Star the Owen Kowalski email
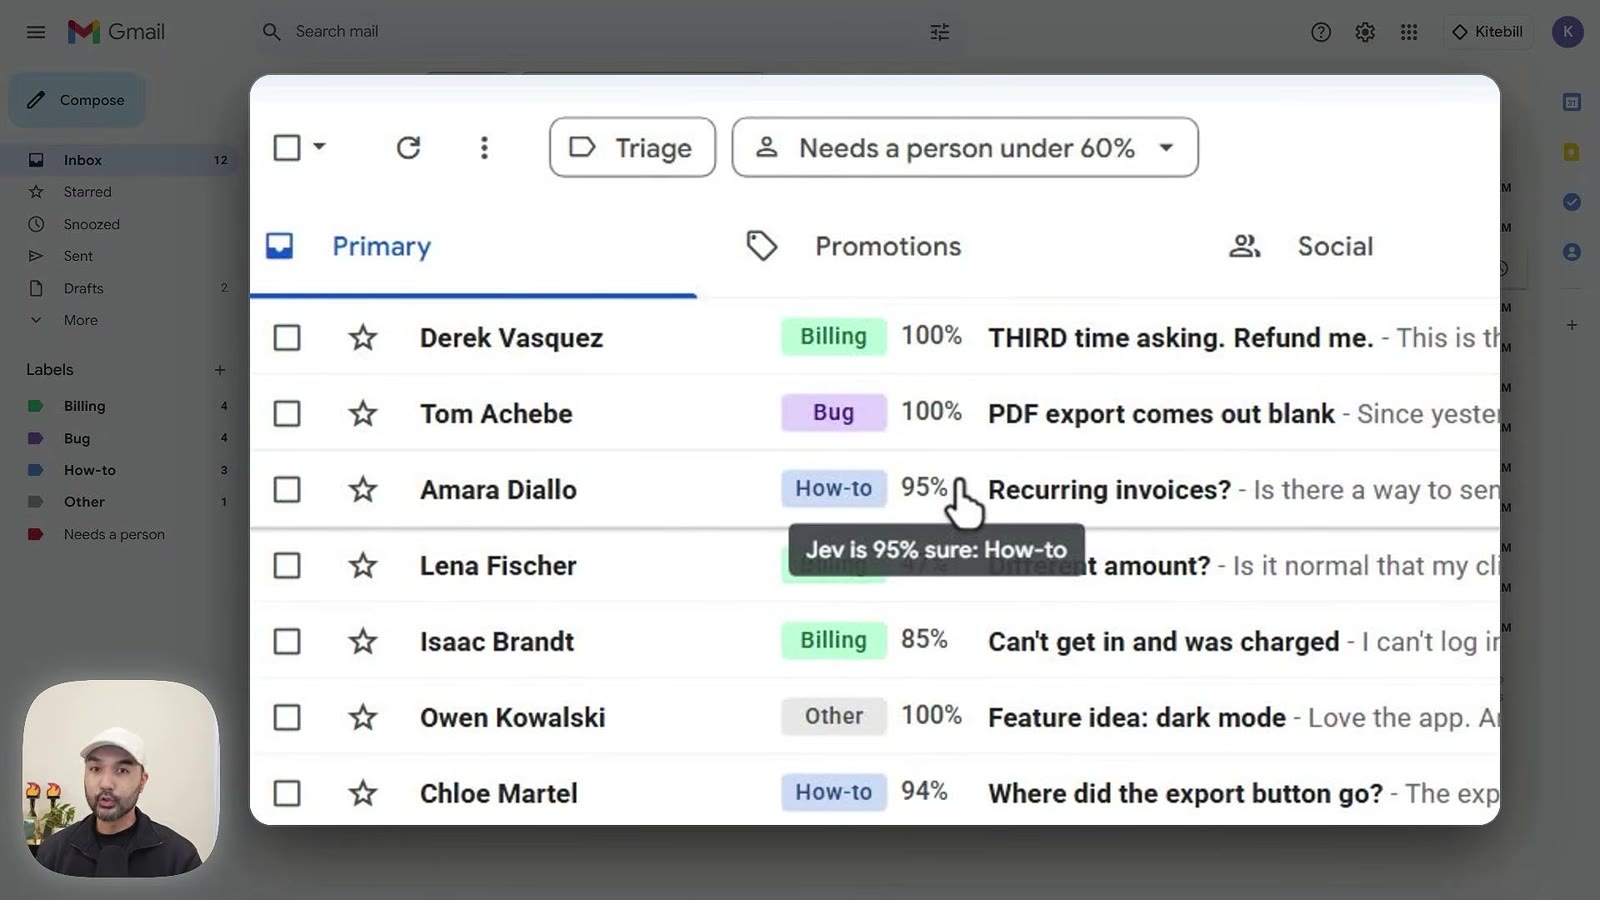Image resolution: width=1600 pixels, height=900 pixels. 363,717
